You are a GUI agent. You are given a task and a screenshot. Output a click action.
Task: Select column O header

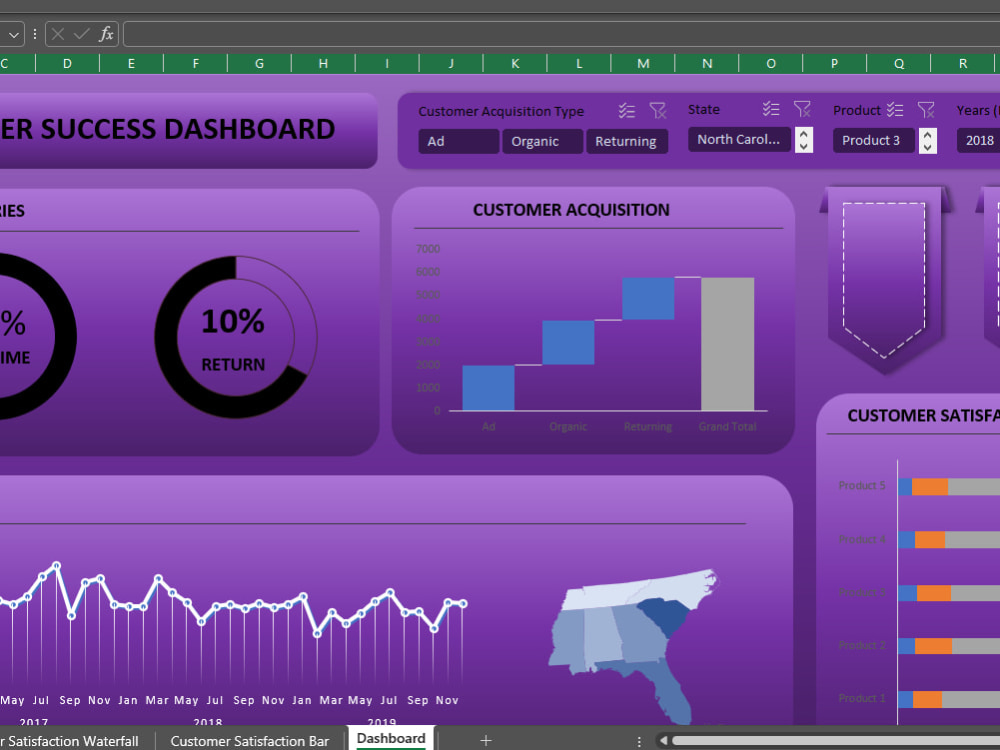[x=771, y=63]
